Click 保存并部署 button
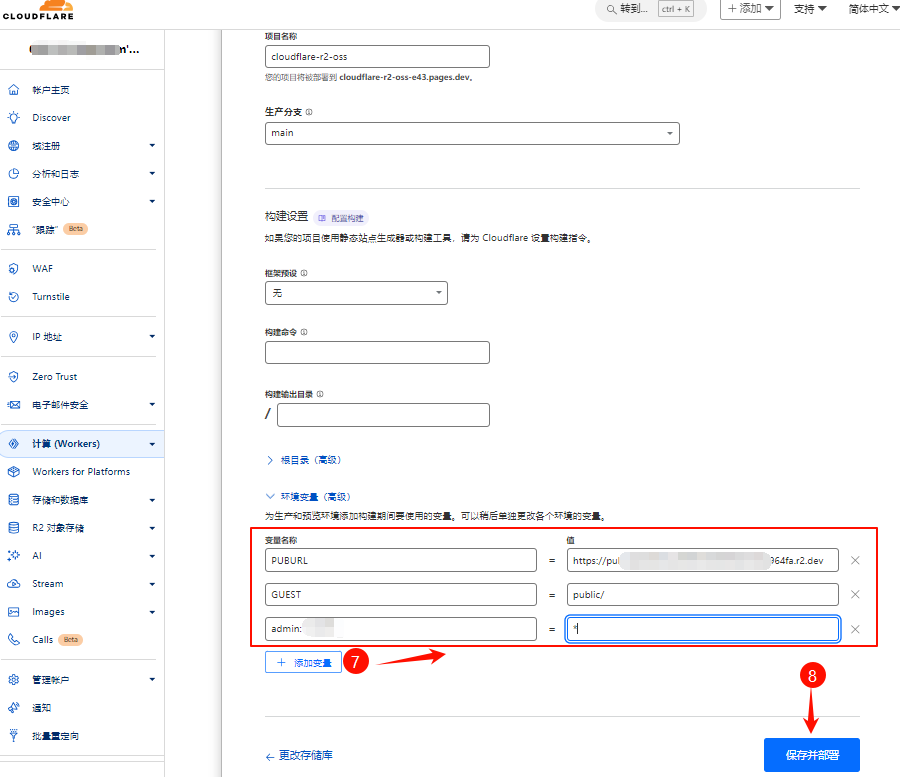Viewport: 900px width, 777px height. point(811,755)
